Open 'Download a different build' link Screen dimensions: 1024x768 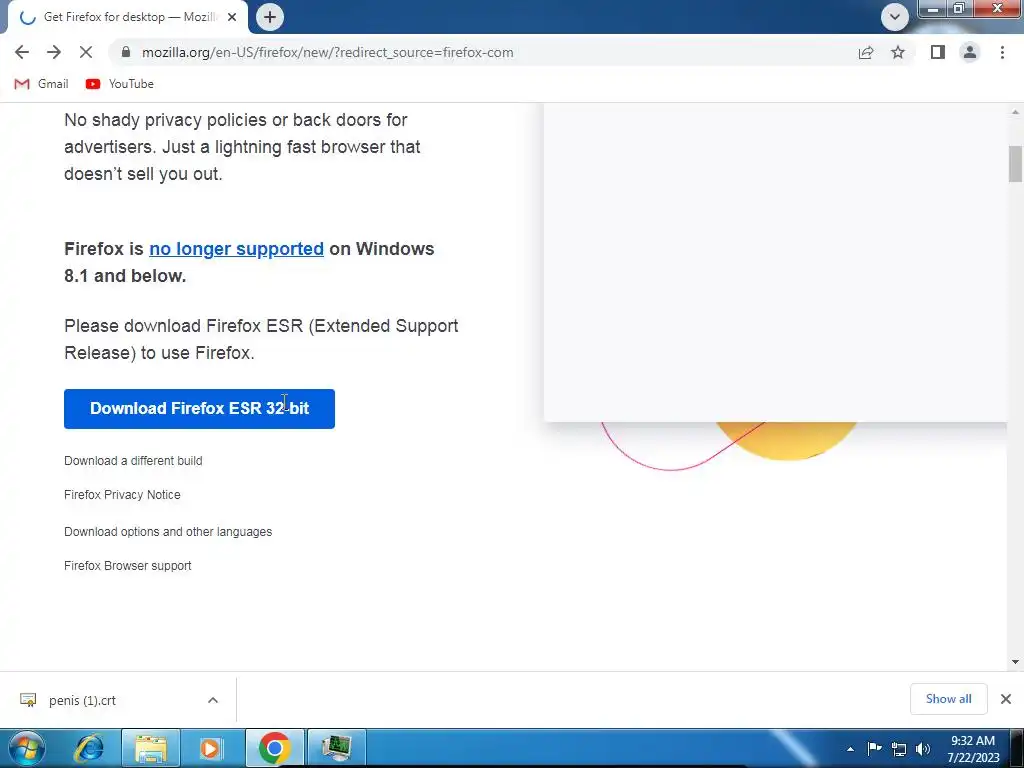pos(133,460)
